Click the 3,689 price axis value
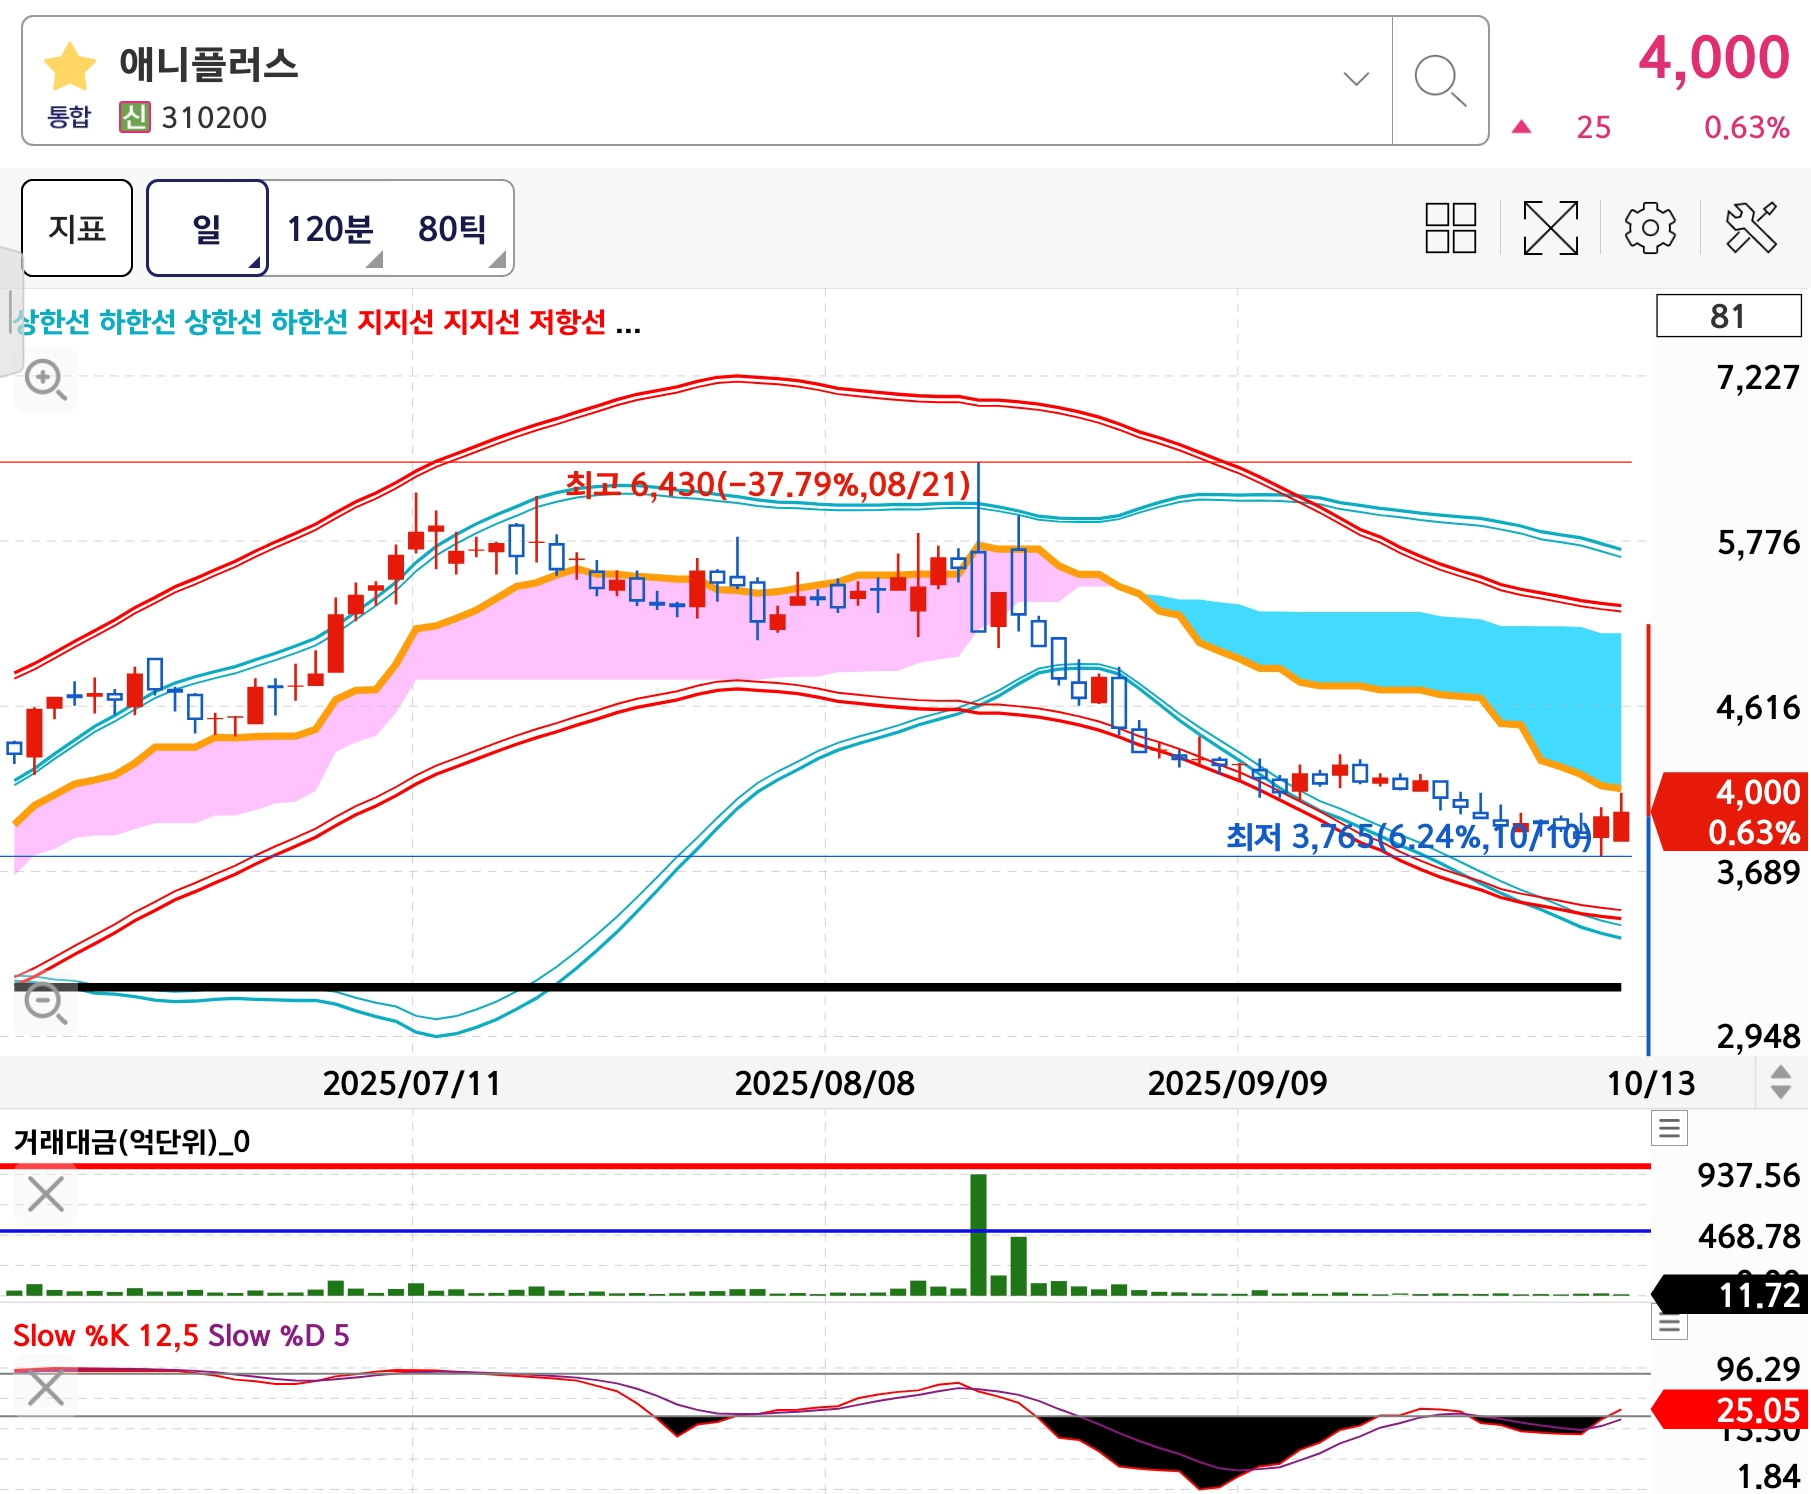This screenshot has height=1494, width=1811. [x=1758, y=873]
